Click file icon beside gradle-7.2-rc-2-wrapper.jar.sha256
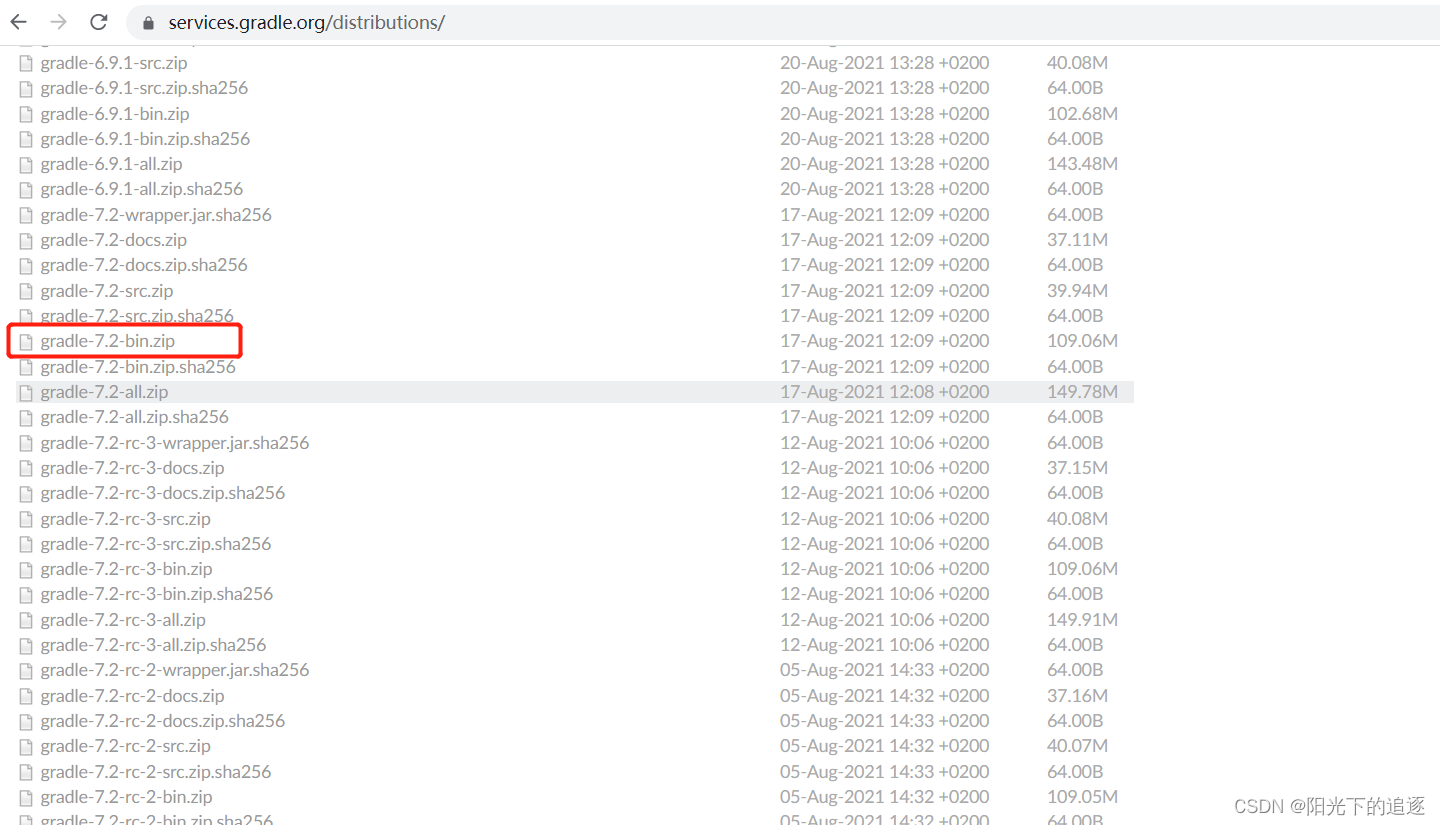This screenshot has width=1440, height=825. pyautogui.click(x=26, y=670)
